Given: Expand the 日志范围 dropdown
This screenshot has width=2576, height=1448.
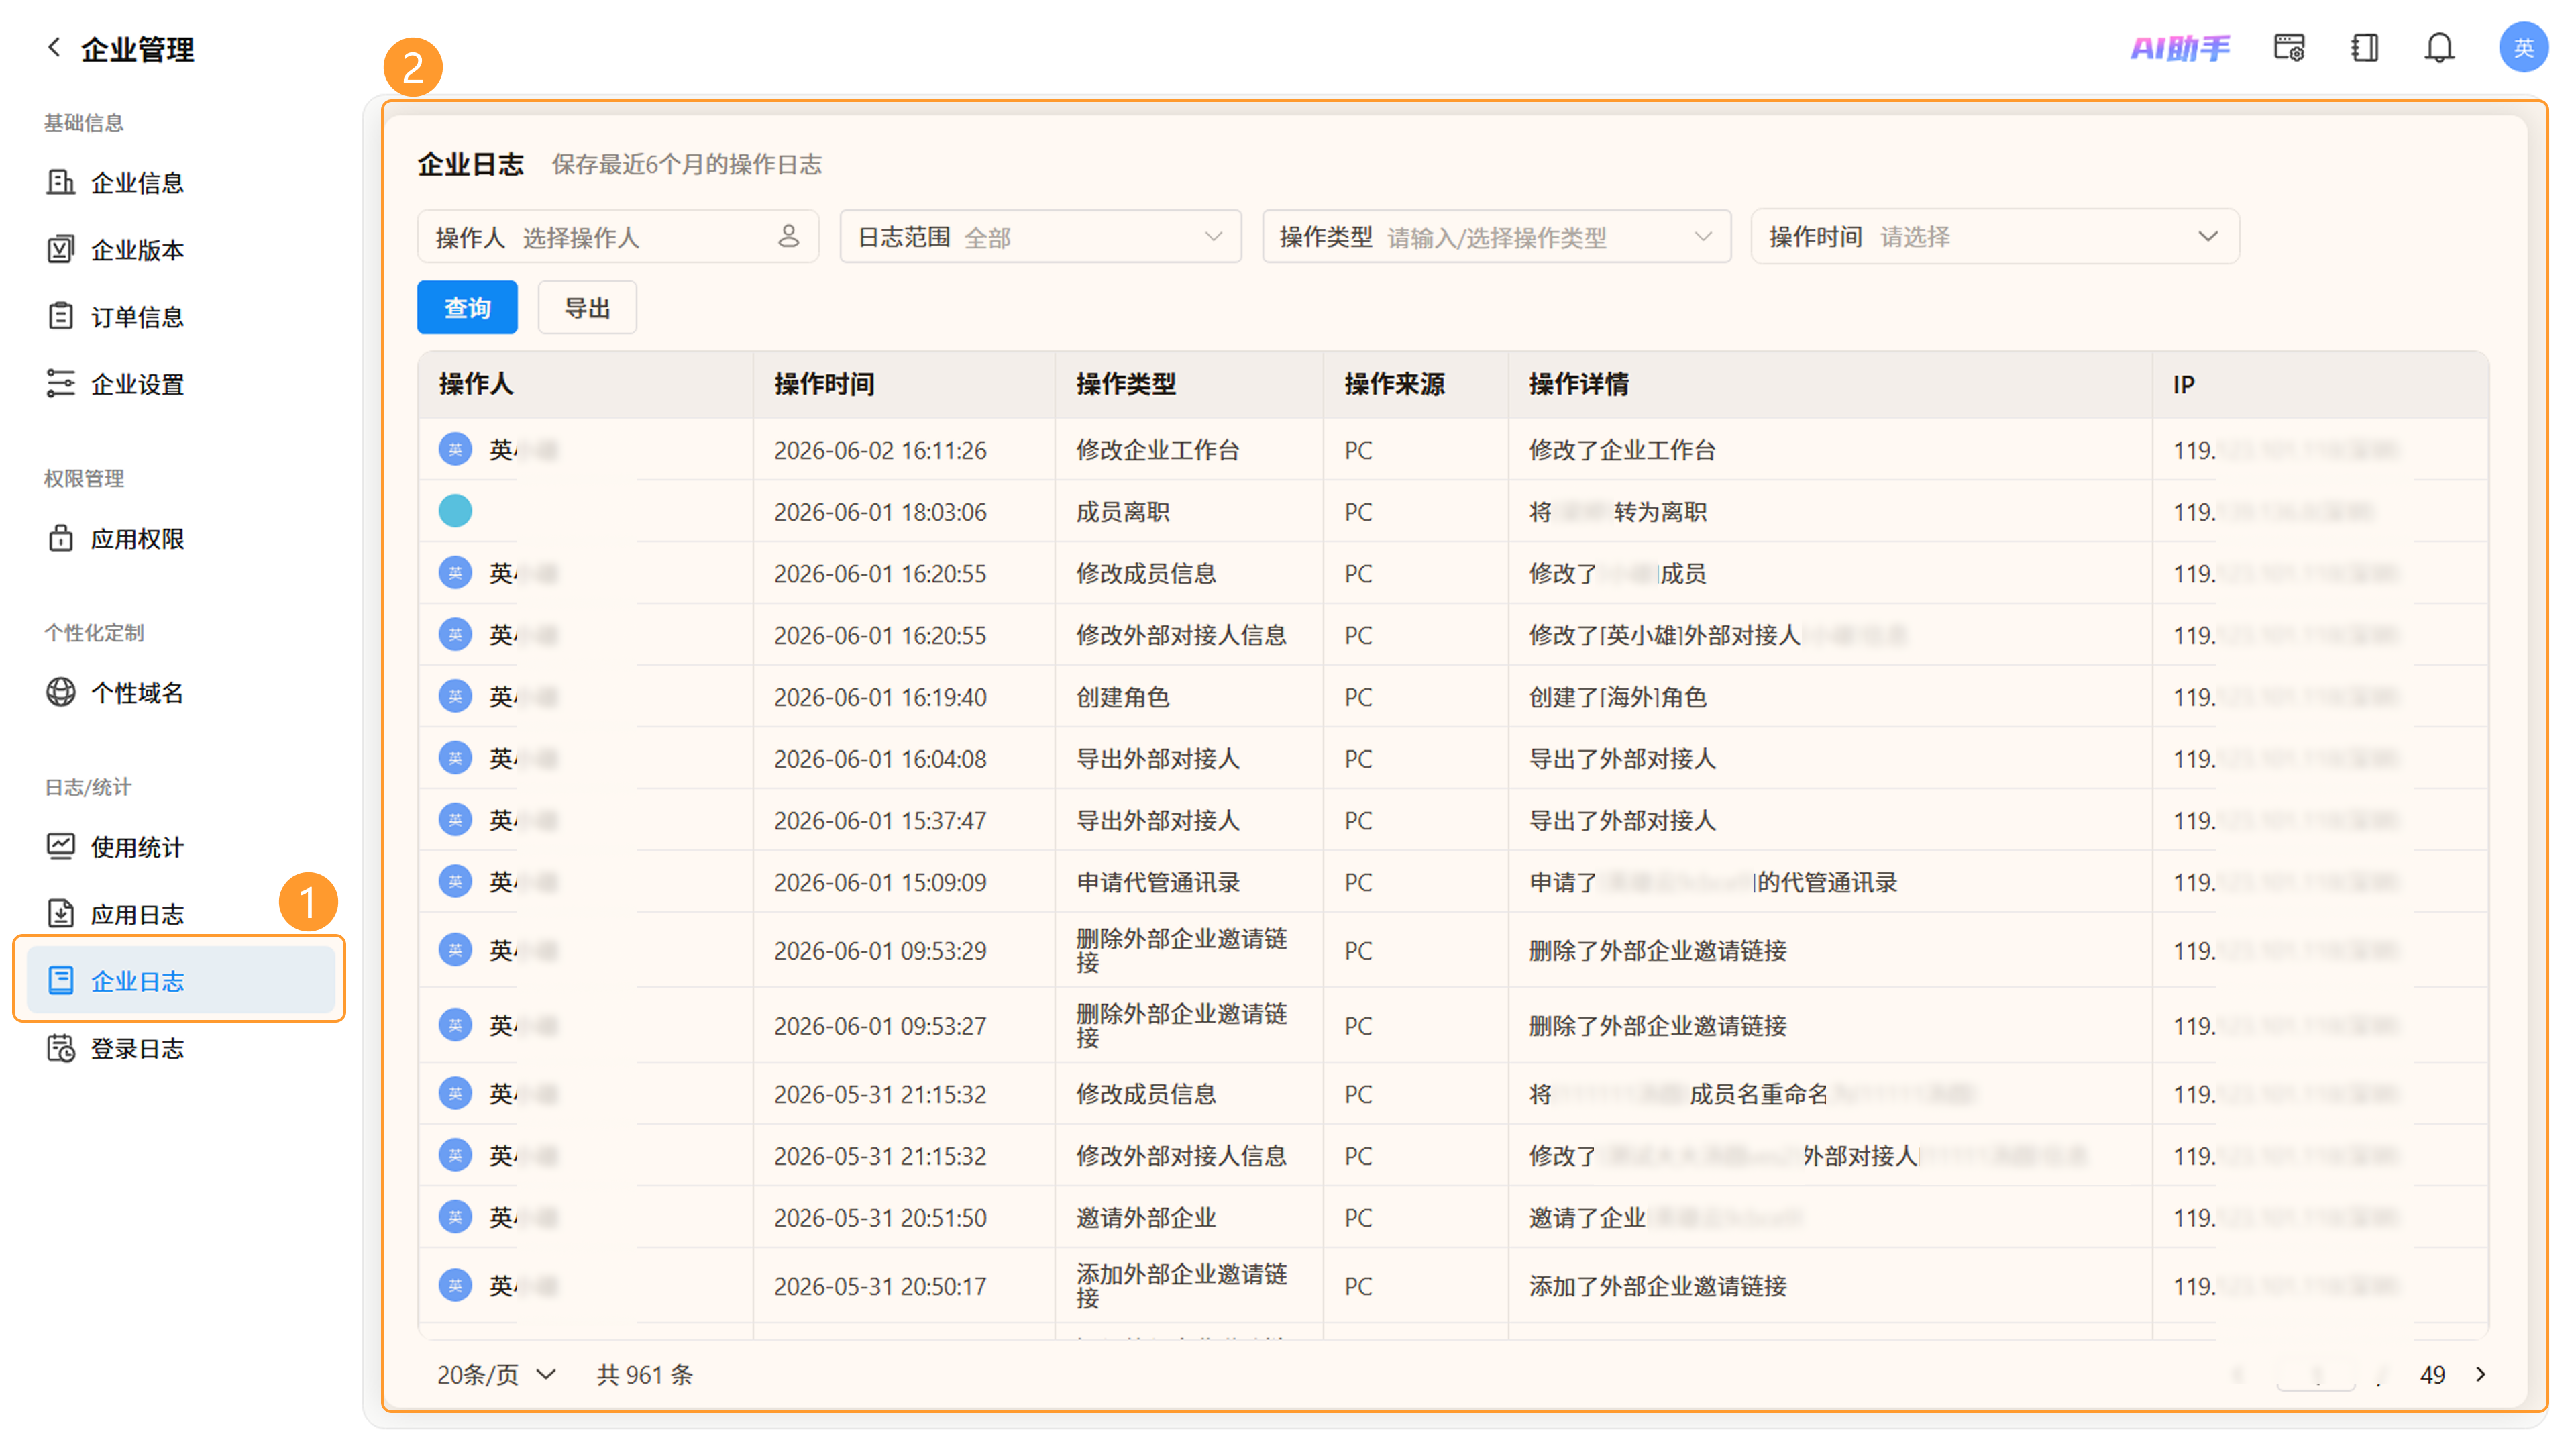Looking at the screenshot, I should coord(1040,237).
